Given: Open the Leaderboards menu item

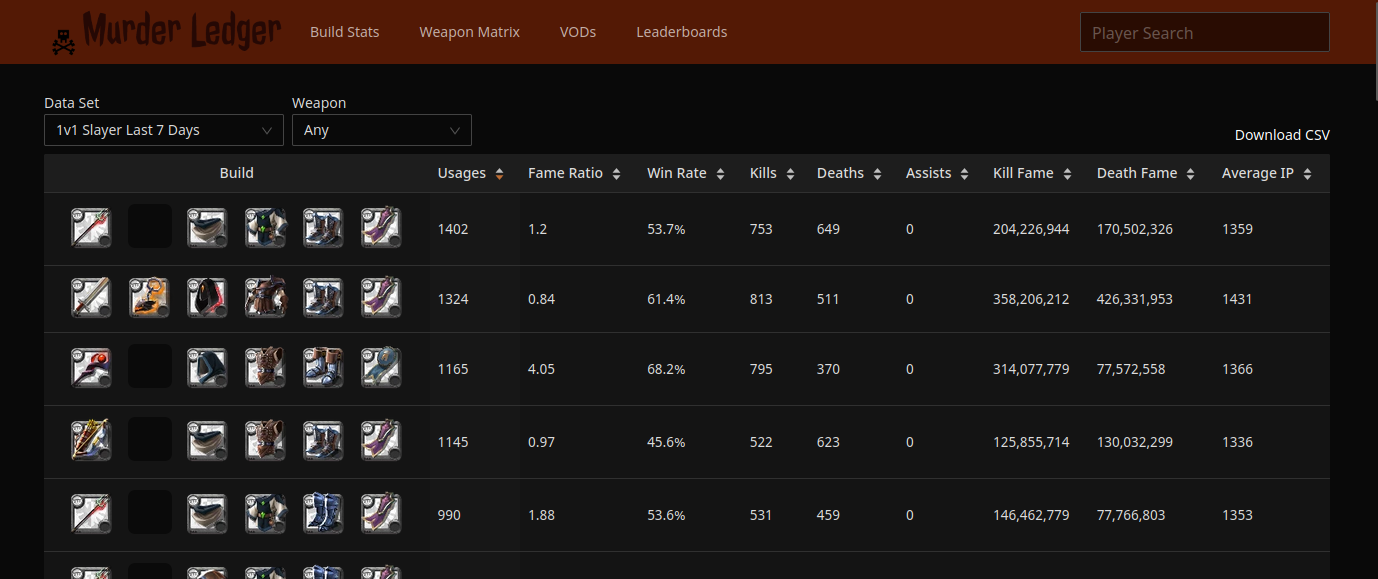Looking at the screenshot, I should 681,32.
